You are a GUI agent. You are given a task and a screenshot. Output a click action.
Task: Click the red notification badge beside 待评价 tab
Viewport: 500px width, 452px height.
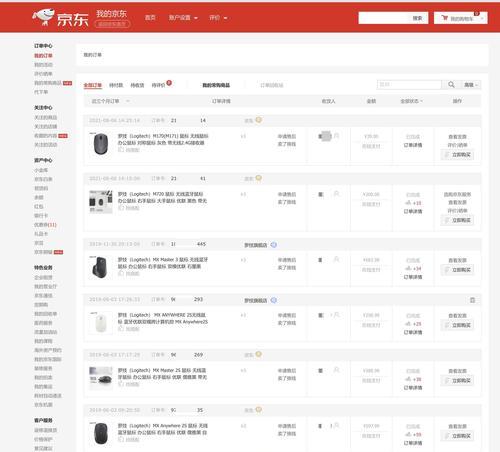click(169, 83)
